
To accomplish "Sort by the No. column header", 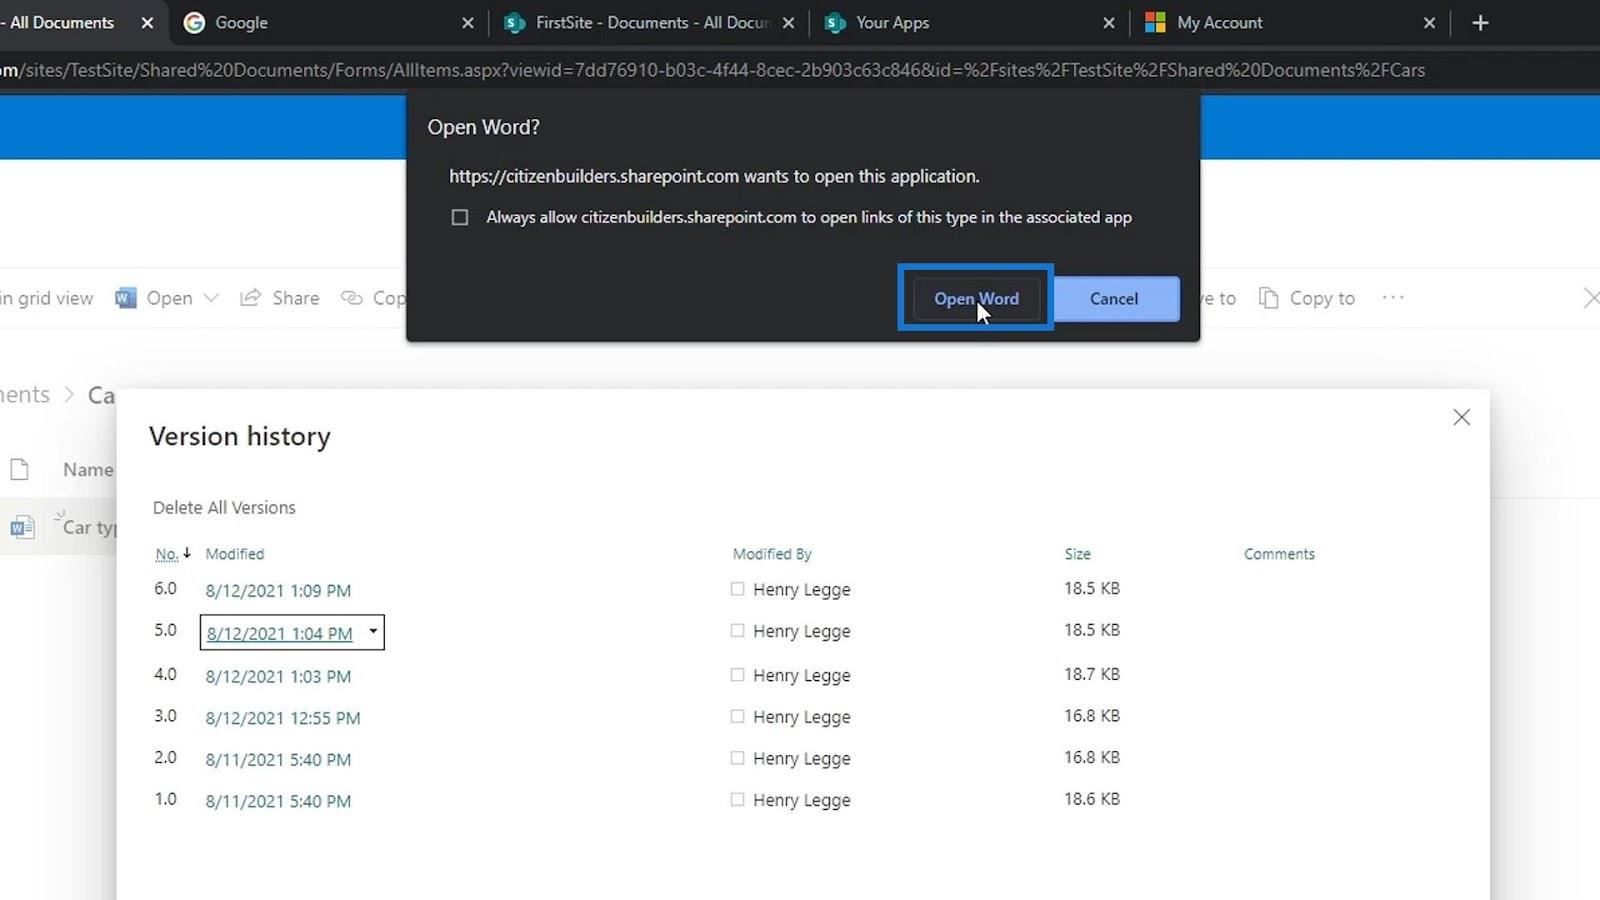I will coord(167,554).
